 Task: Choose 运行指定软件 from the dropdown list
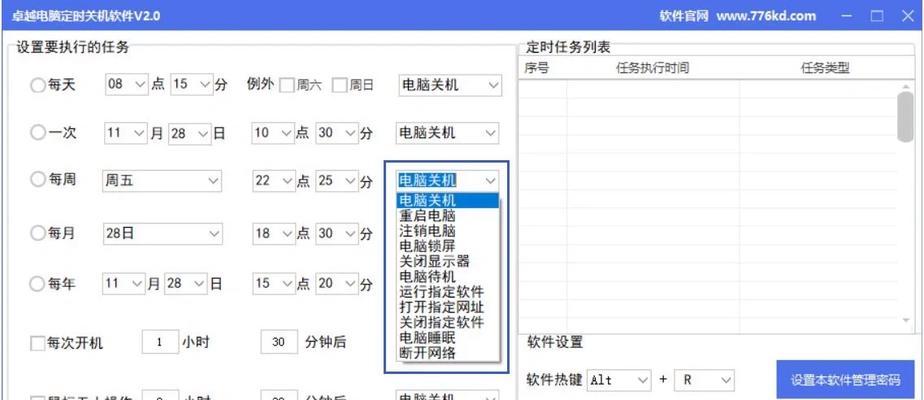[448, 292]
